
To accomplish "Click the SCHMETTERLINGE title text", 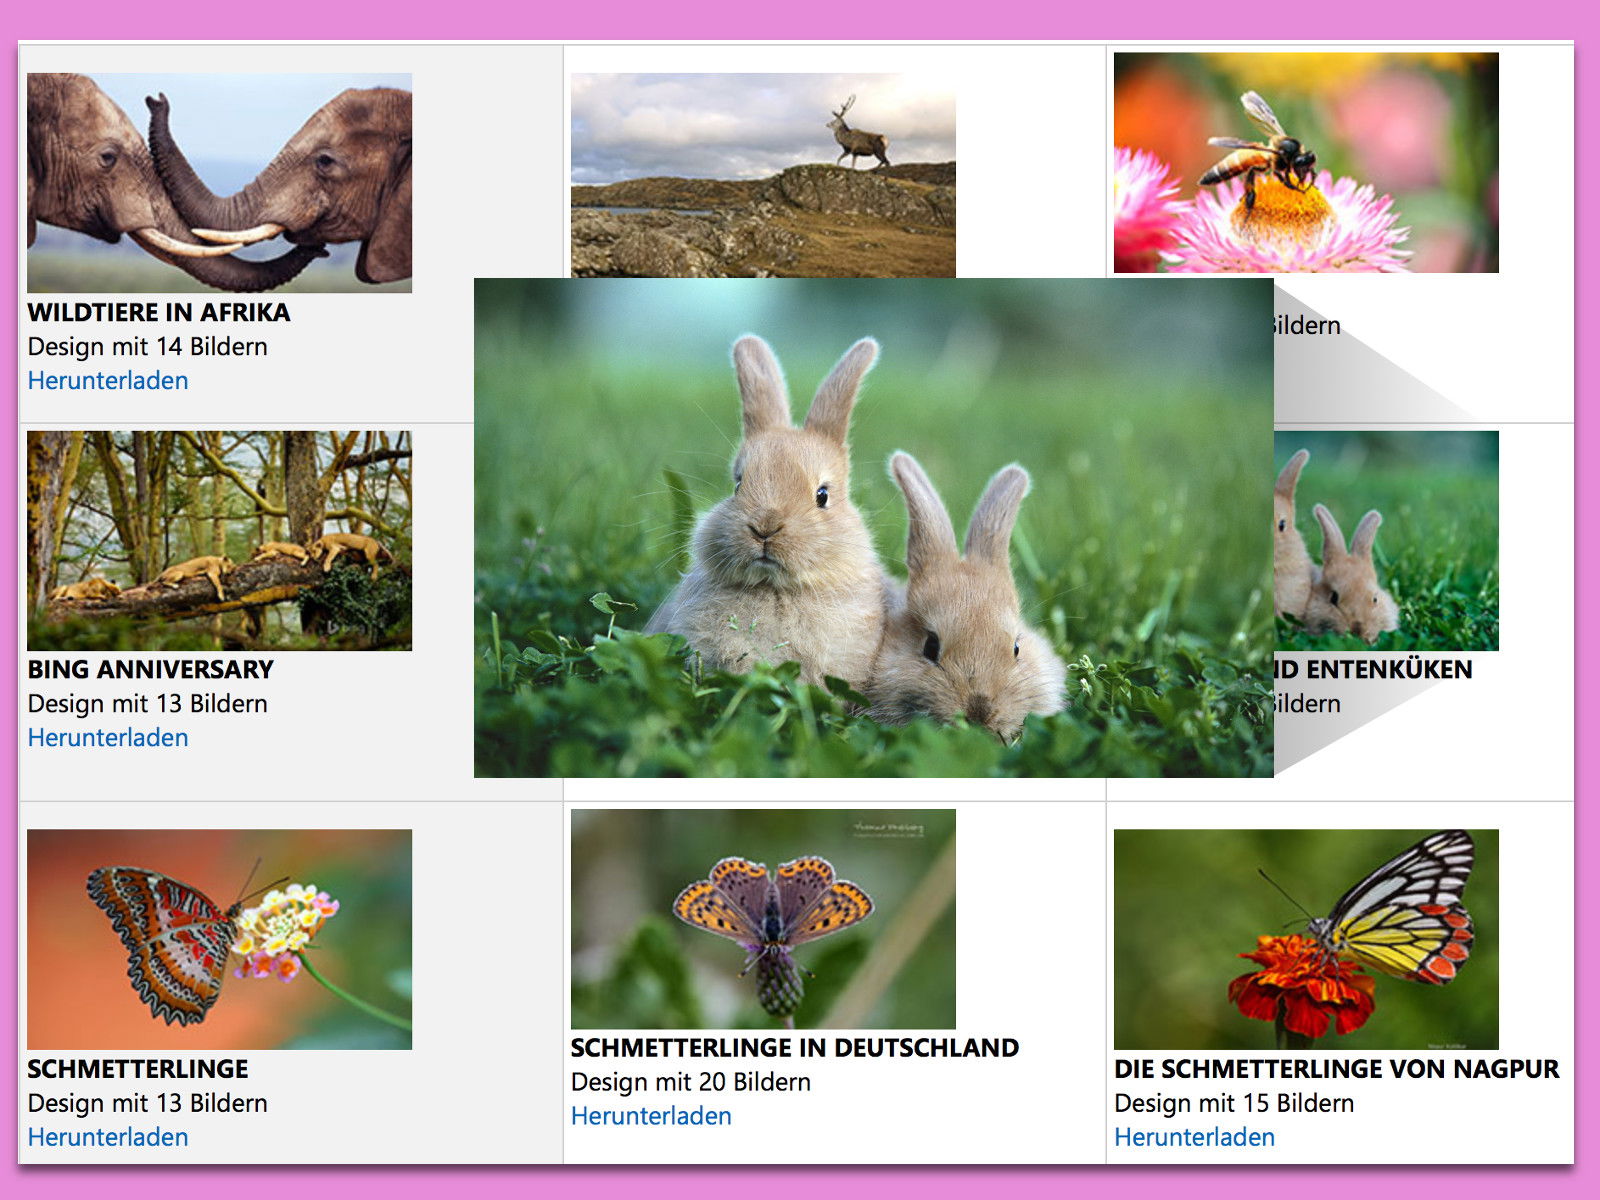I will click(138, 1069).
